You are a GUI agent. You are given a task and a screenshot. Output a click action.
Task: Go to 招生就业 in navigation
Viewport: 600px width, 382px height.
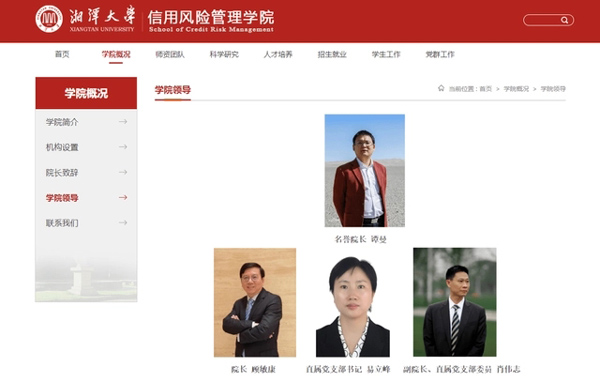(x=332, y=54)
